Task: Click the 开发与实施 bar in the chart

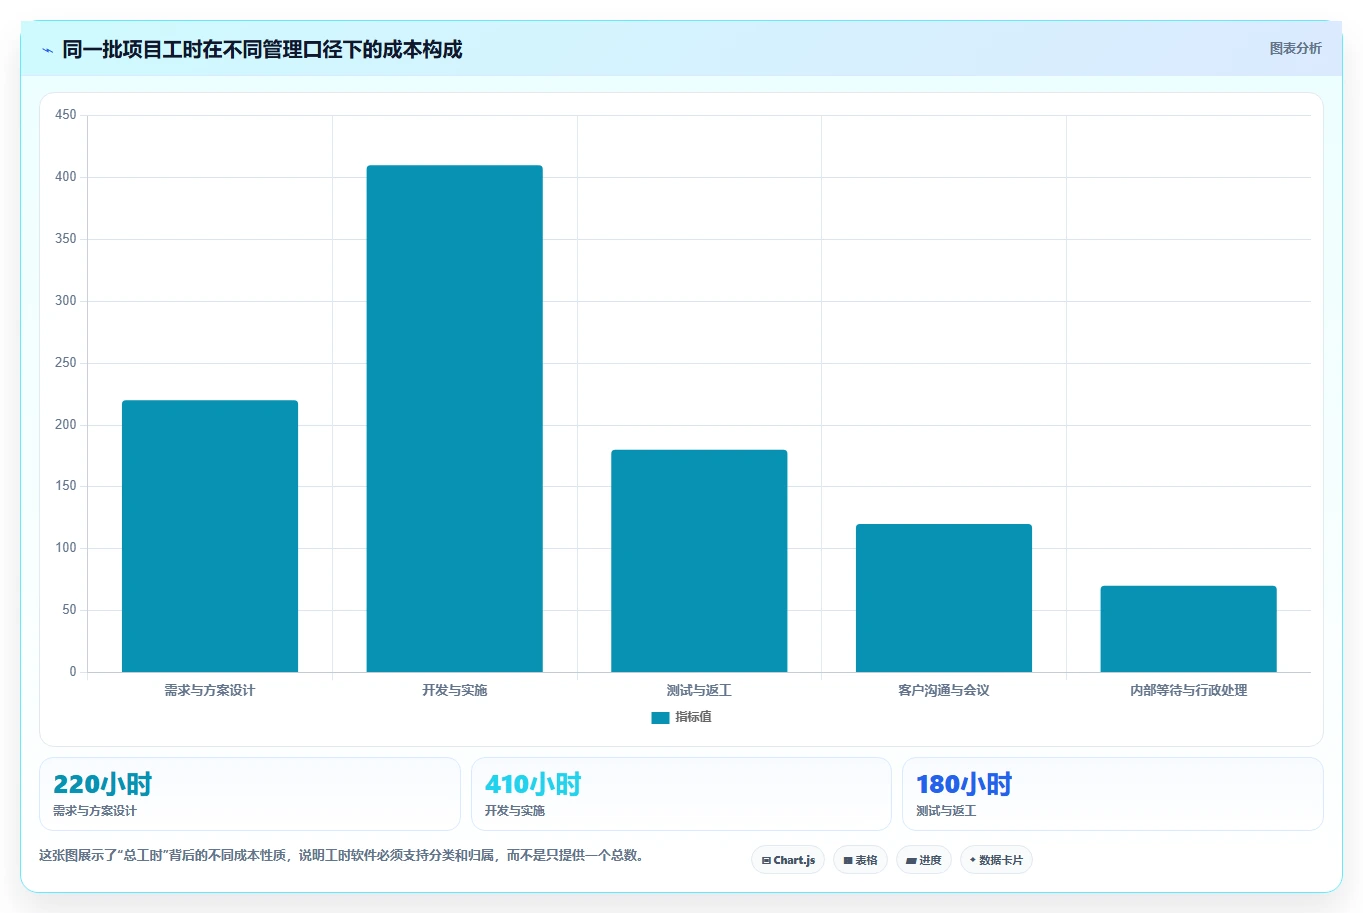Action: [454, 418]
